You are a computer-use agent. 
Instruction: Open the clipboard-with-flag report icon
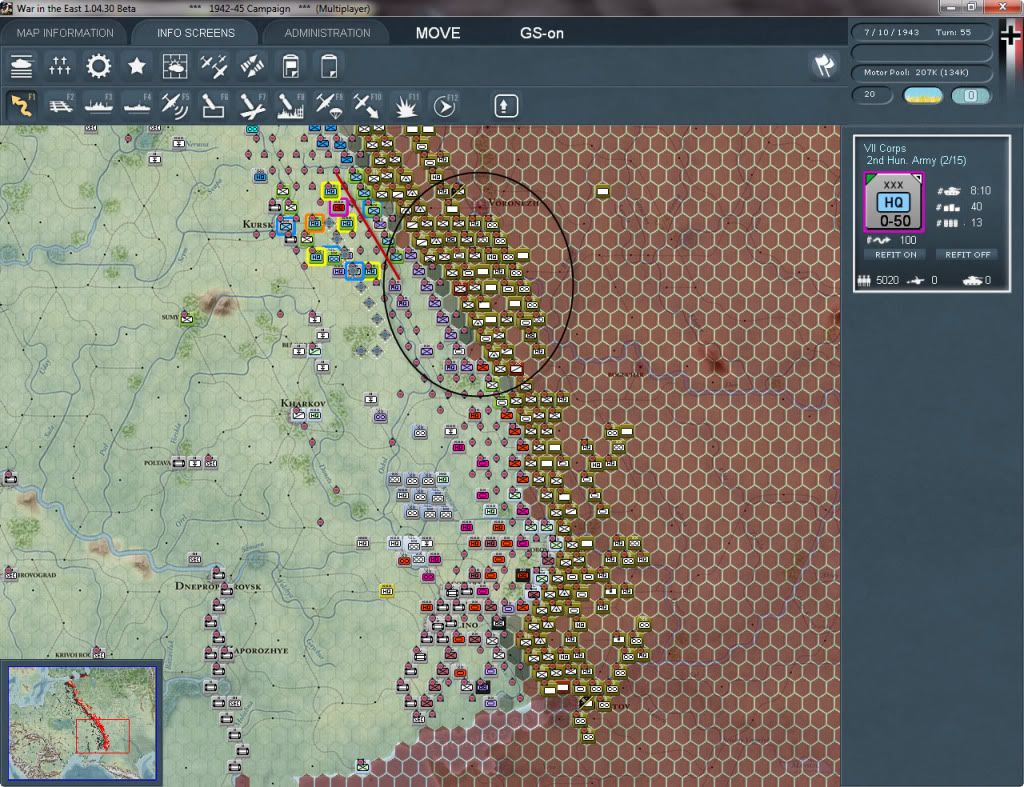click(x=291, y=66)
